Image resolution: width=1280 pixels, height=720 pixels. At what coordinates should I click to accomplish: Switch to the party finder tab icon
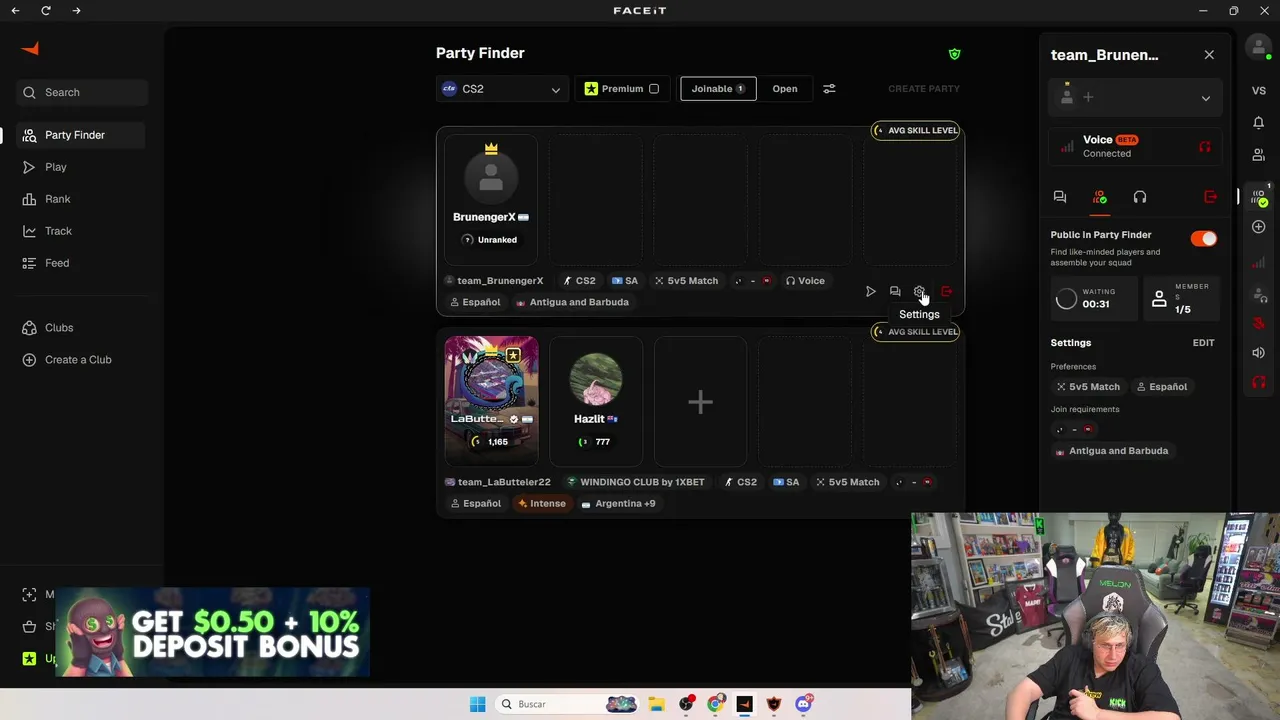tap(1100, 197)
